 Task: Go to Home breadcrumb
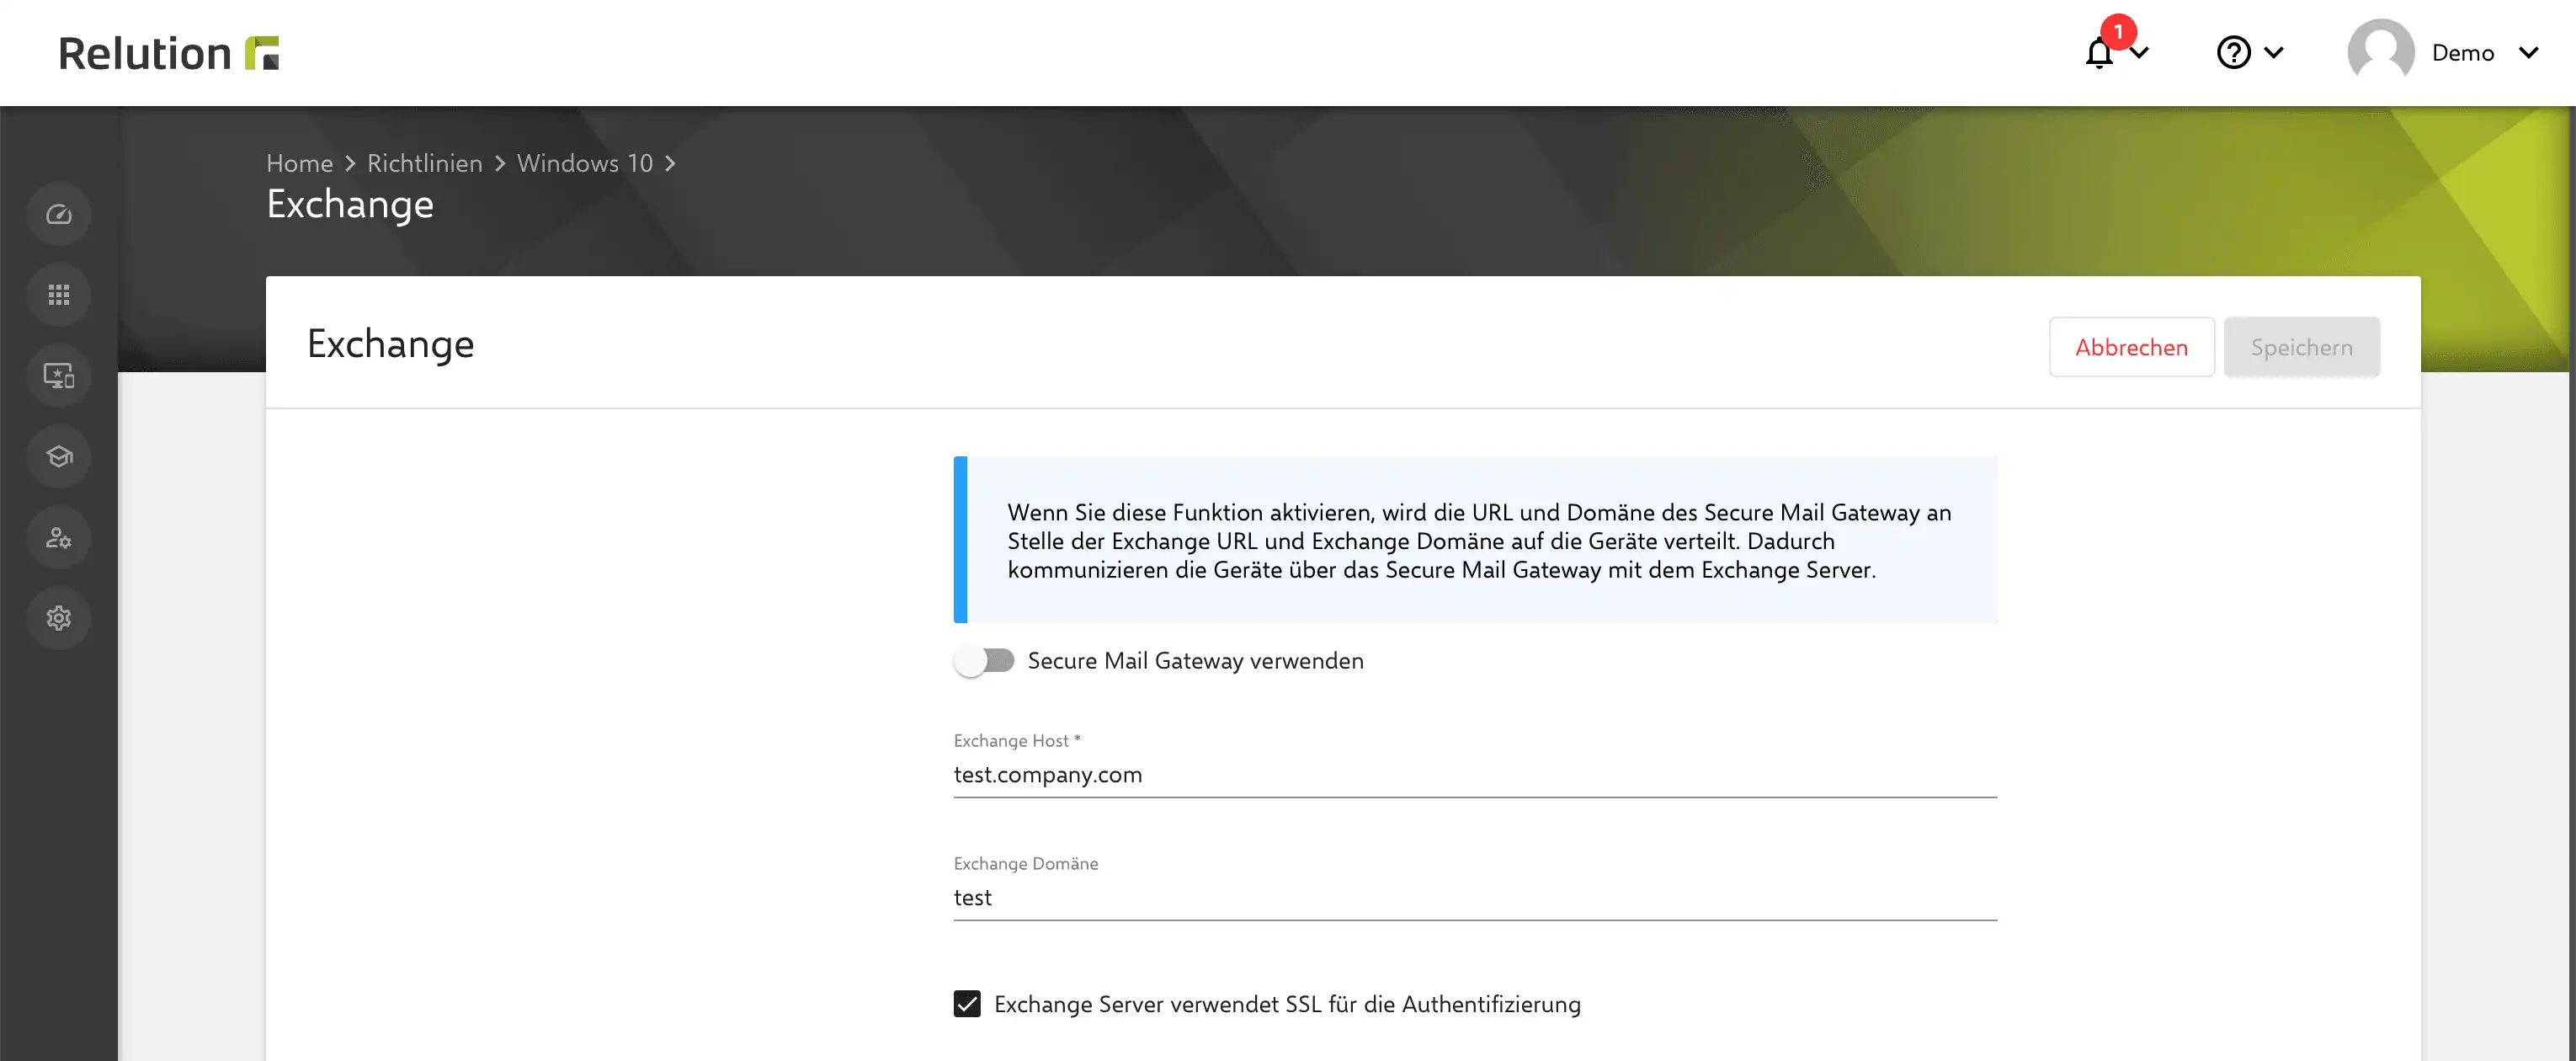(299, 163)
